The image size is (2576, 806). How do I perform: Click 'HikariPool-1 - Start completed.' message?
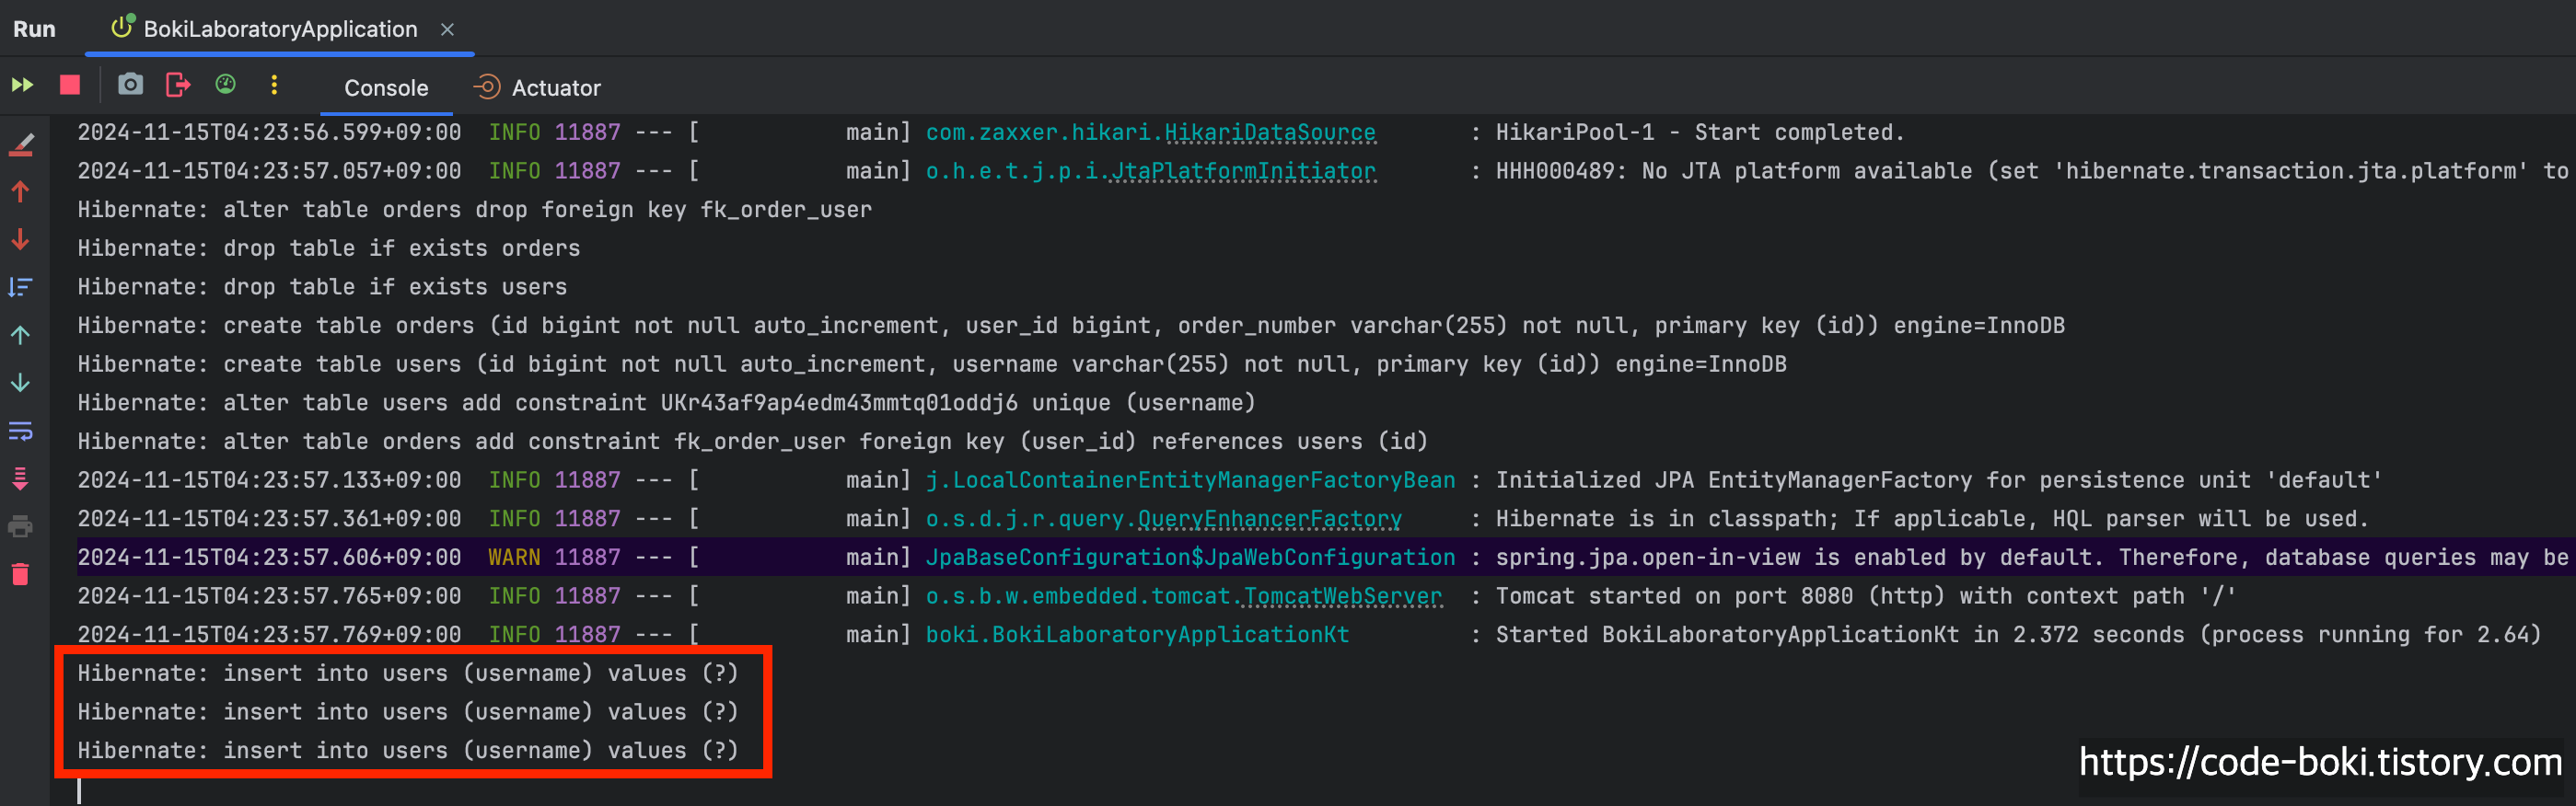coord(1700,133)
